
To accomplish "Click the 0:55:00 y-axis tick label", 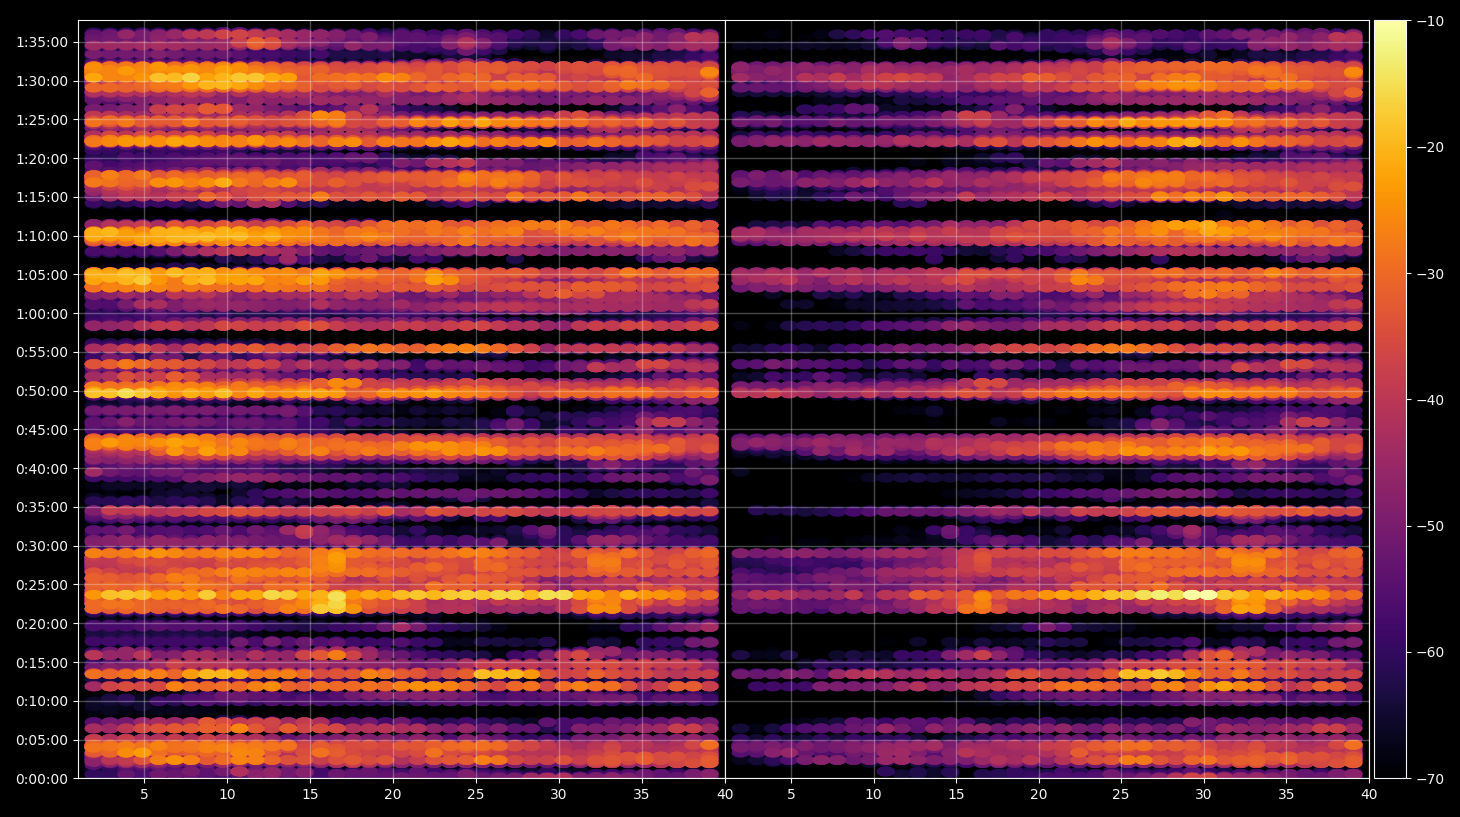I will click(42, 352).
